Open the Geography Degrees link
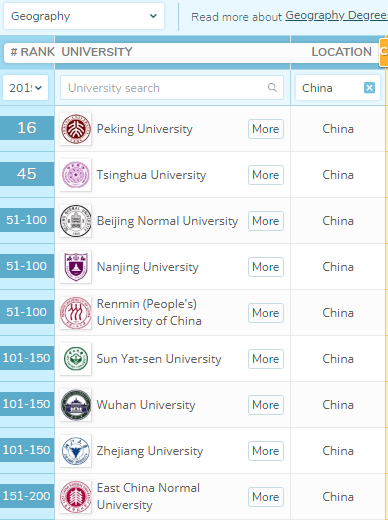The height and width of the screenshot is (523, 388). (x=337, y=15)
